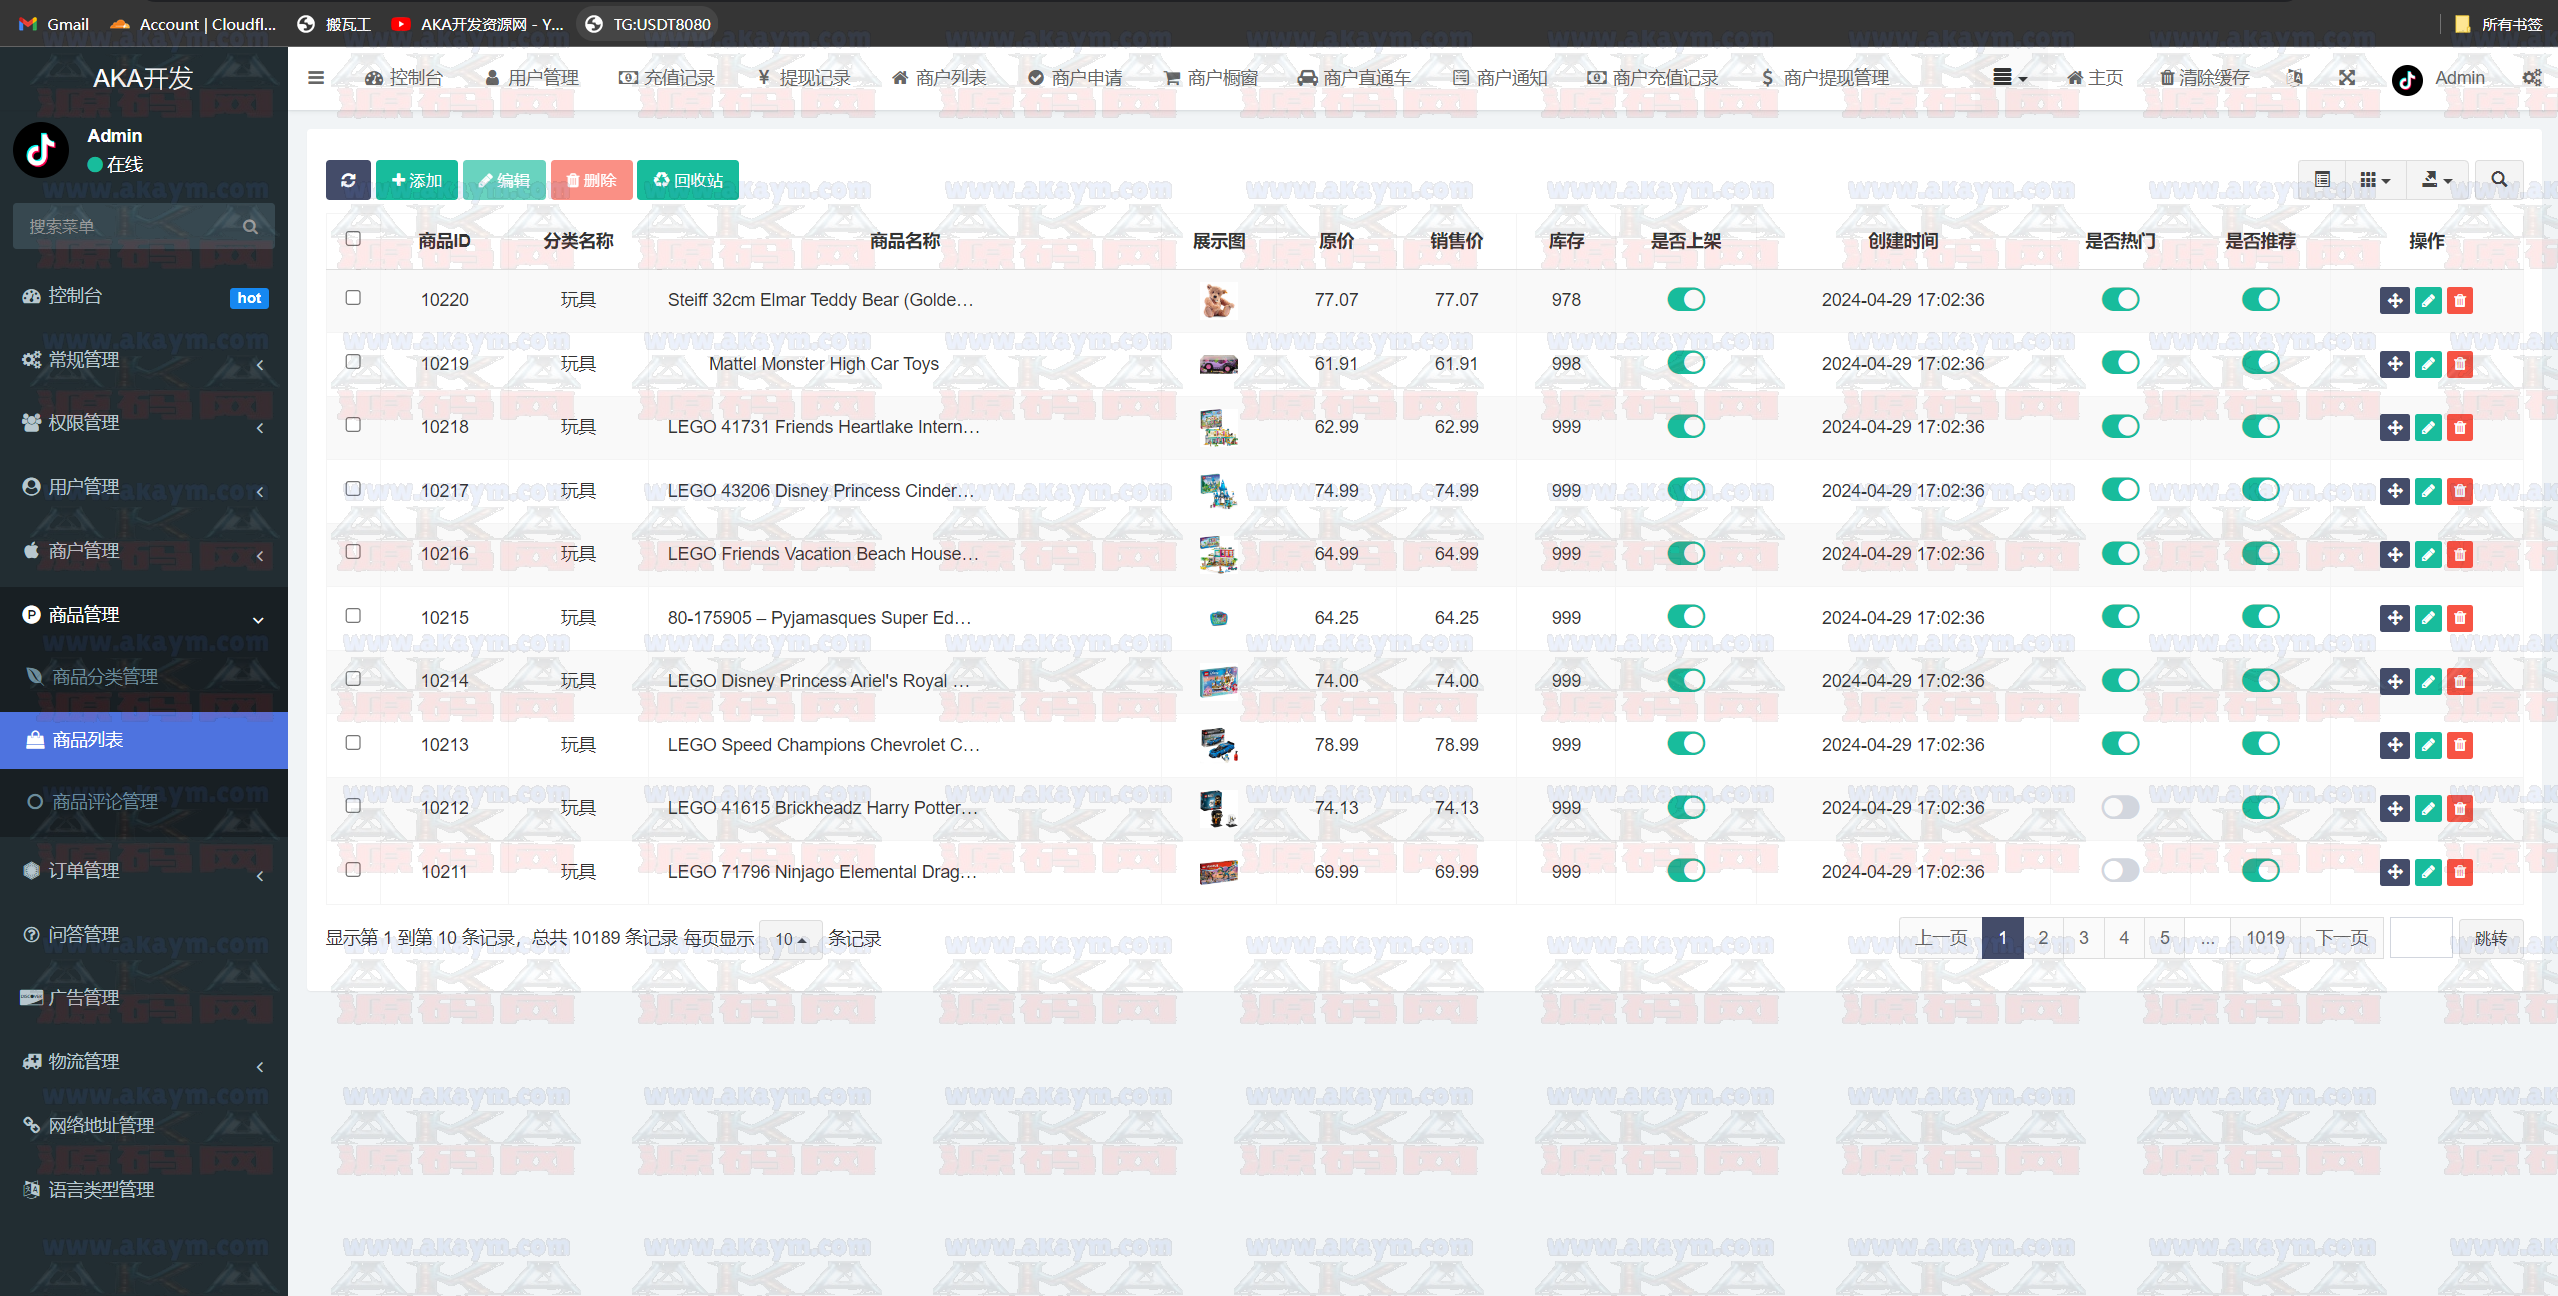Screen dimensions: 2558x1296
Task: Click the green edit pencil for product 10218
Action: tap(2427, 428)
